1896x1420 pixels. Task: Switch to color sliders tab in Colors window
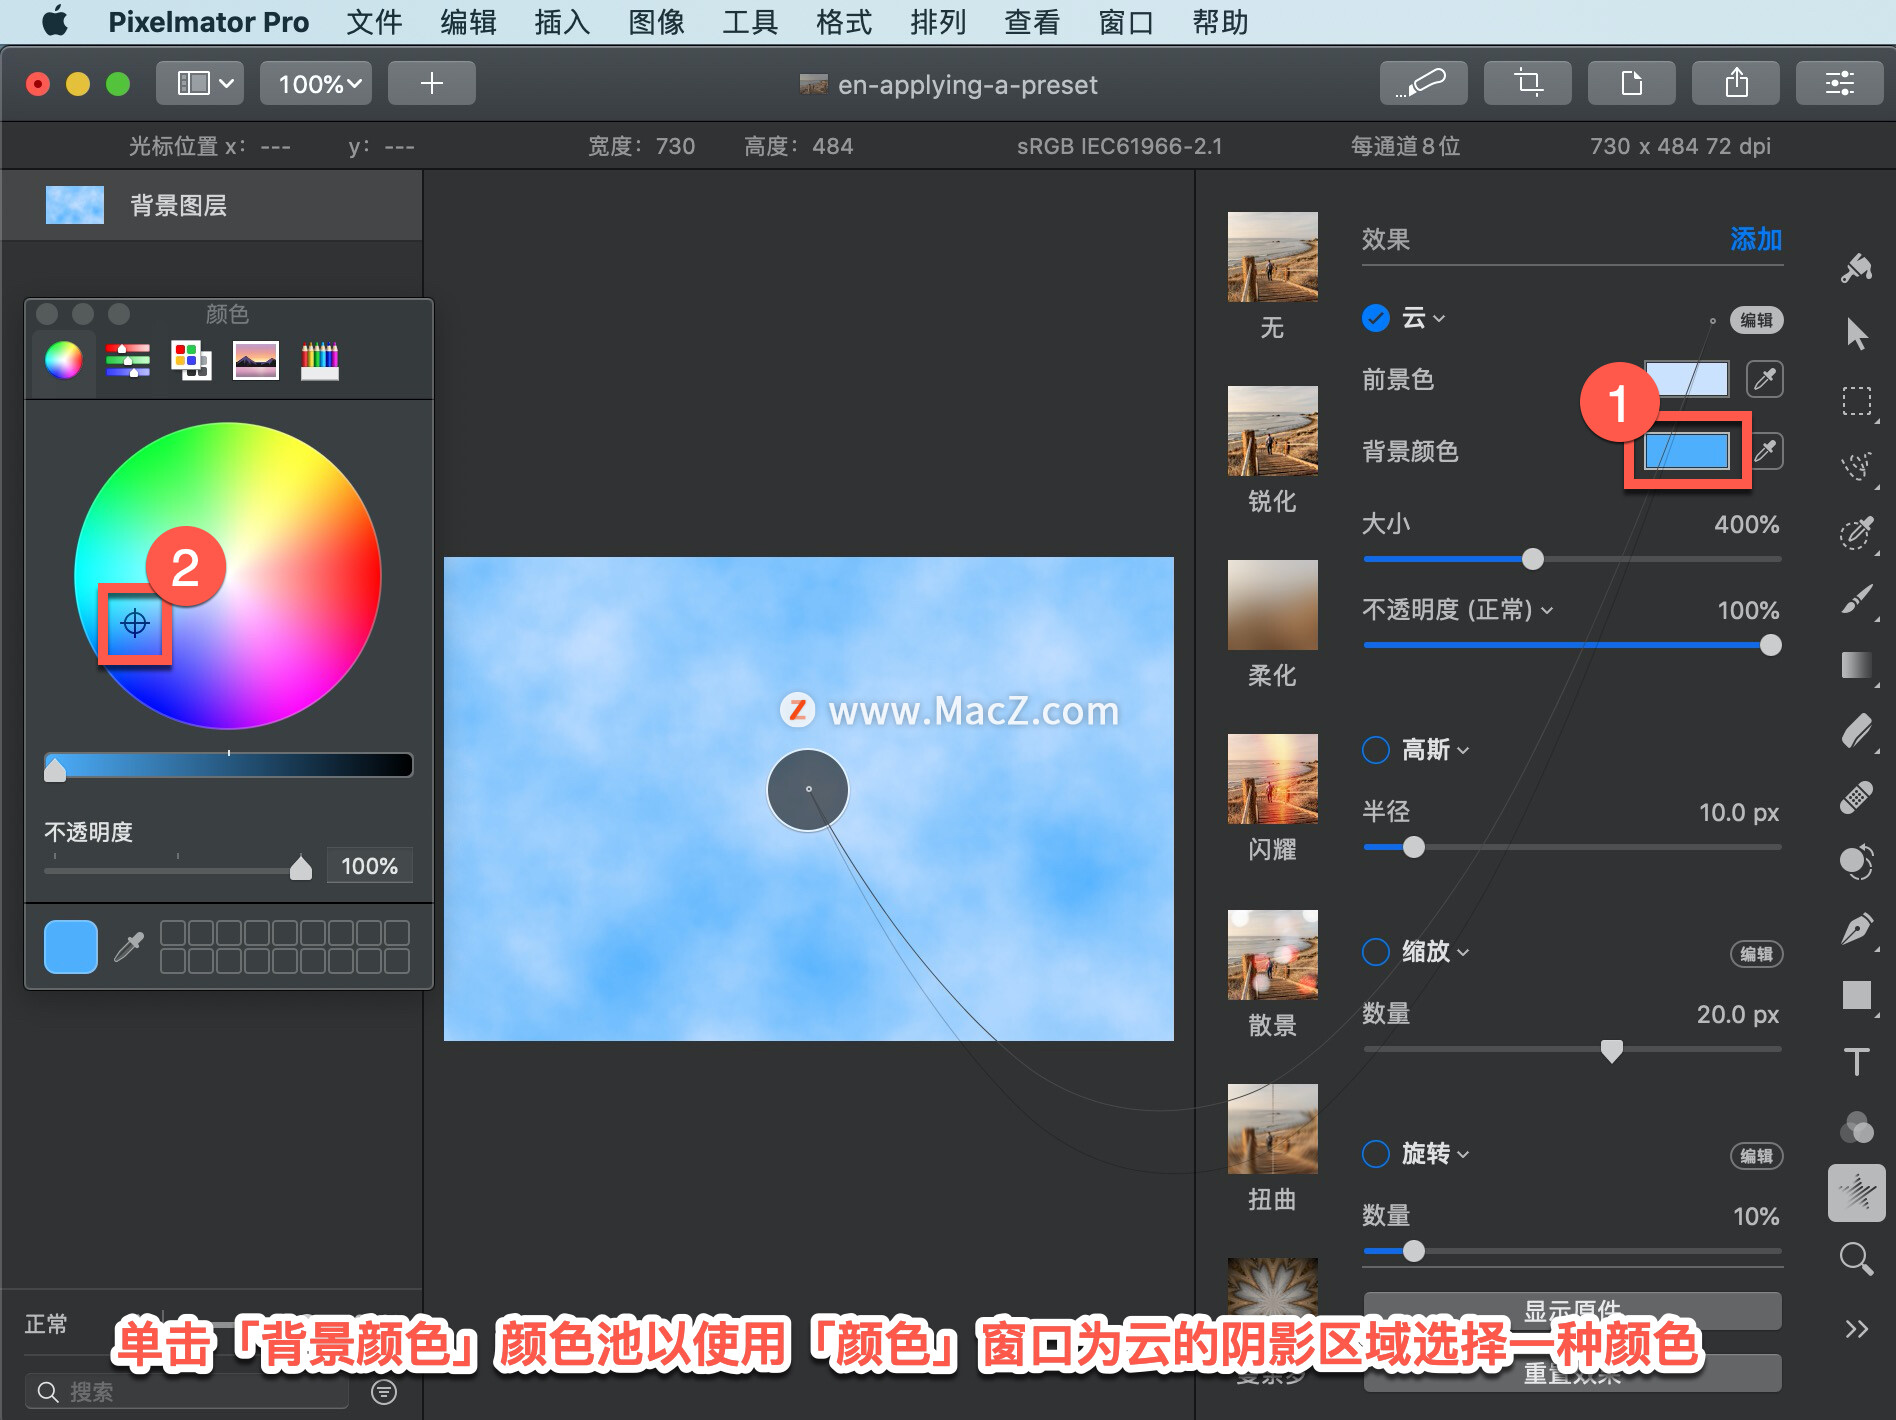128,360
